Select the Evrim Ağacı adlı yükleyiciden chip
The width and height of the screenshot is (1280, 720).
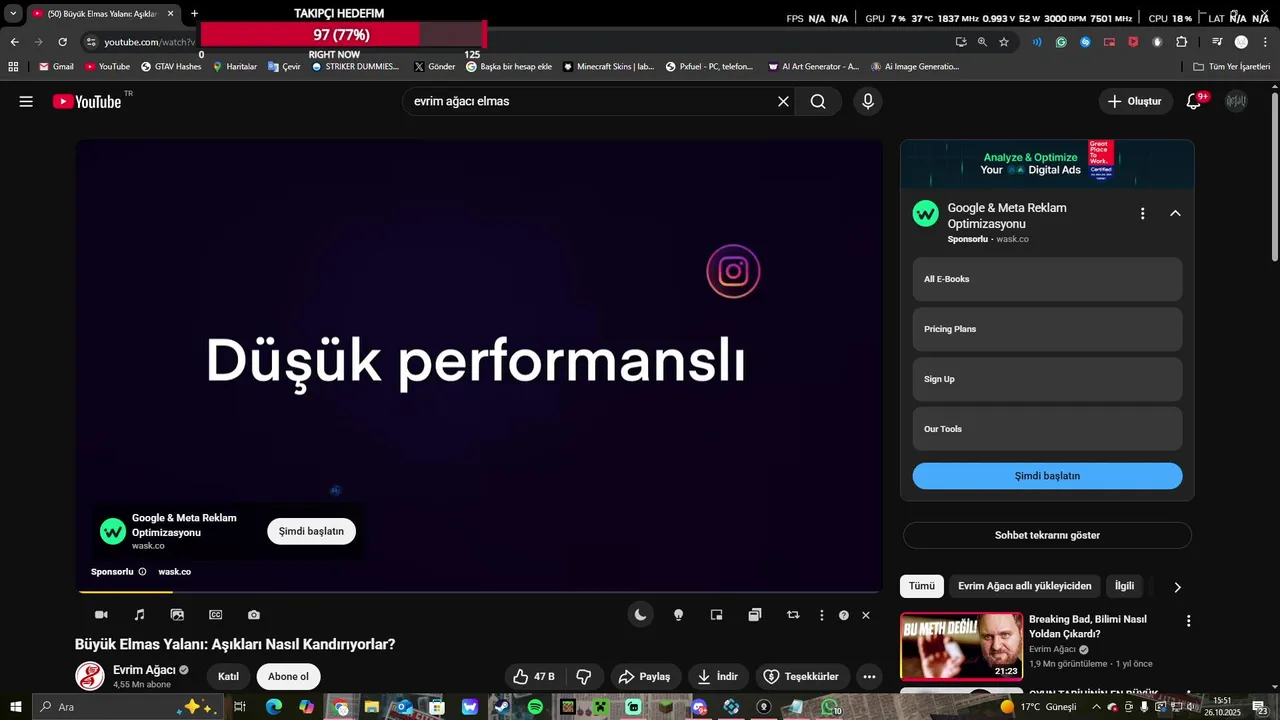1024,586
